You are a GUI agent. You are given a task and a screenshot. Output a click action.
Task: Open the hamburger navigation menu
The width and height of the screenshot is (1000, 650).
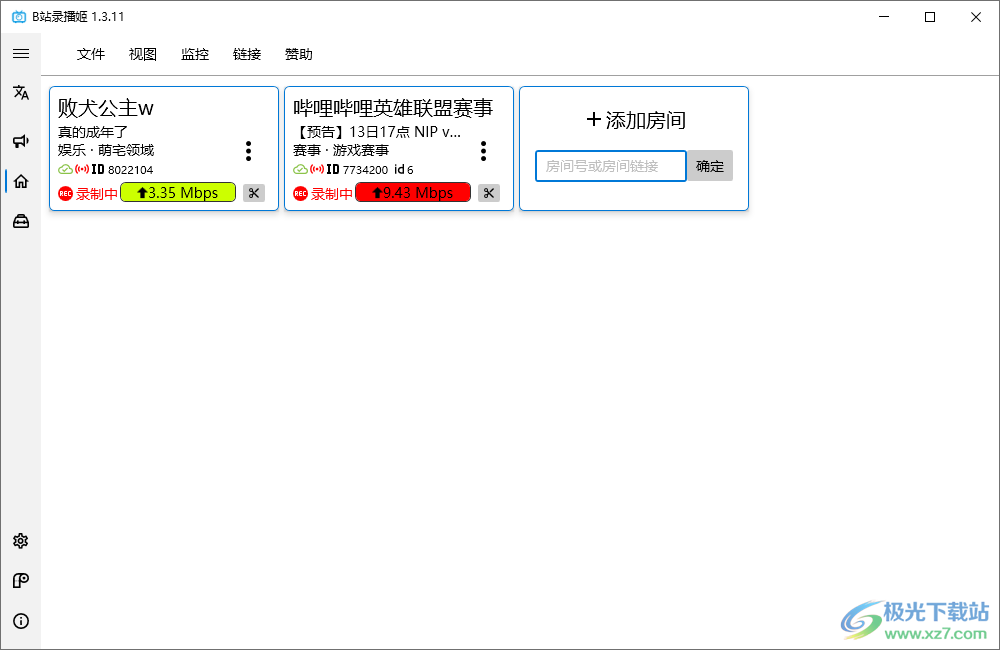[x=21, y=54]
